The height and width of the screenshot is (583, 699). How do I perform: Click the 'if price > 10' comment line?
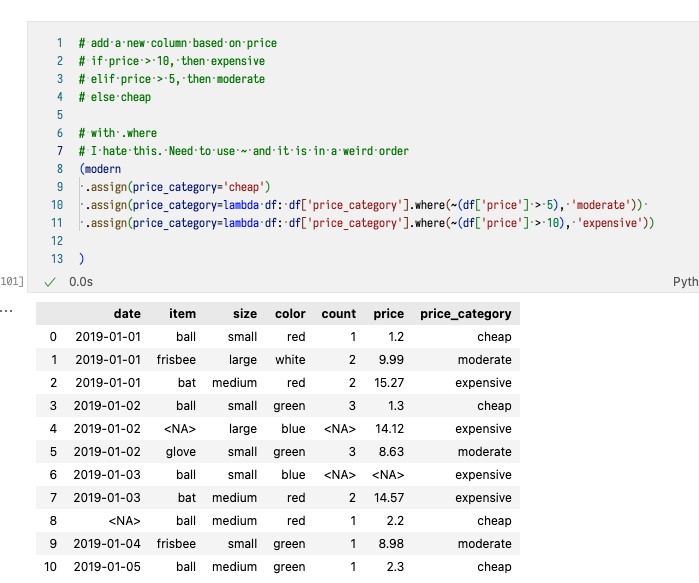pyautogui.click(x=172, y=61)
